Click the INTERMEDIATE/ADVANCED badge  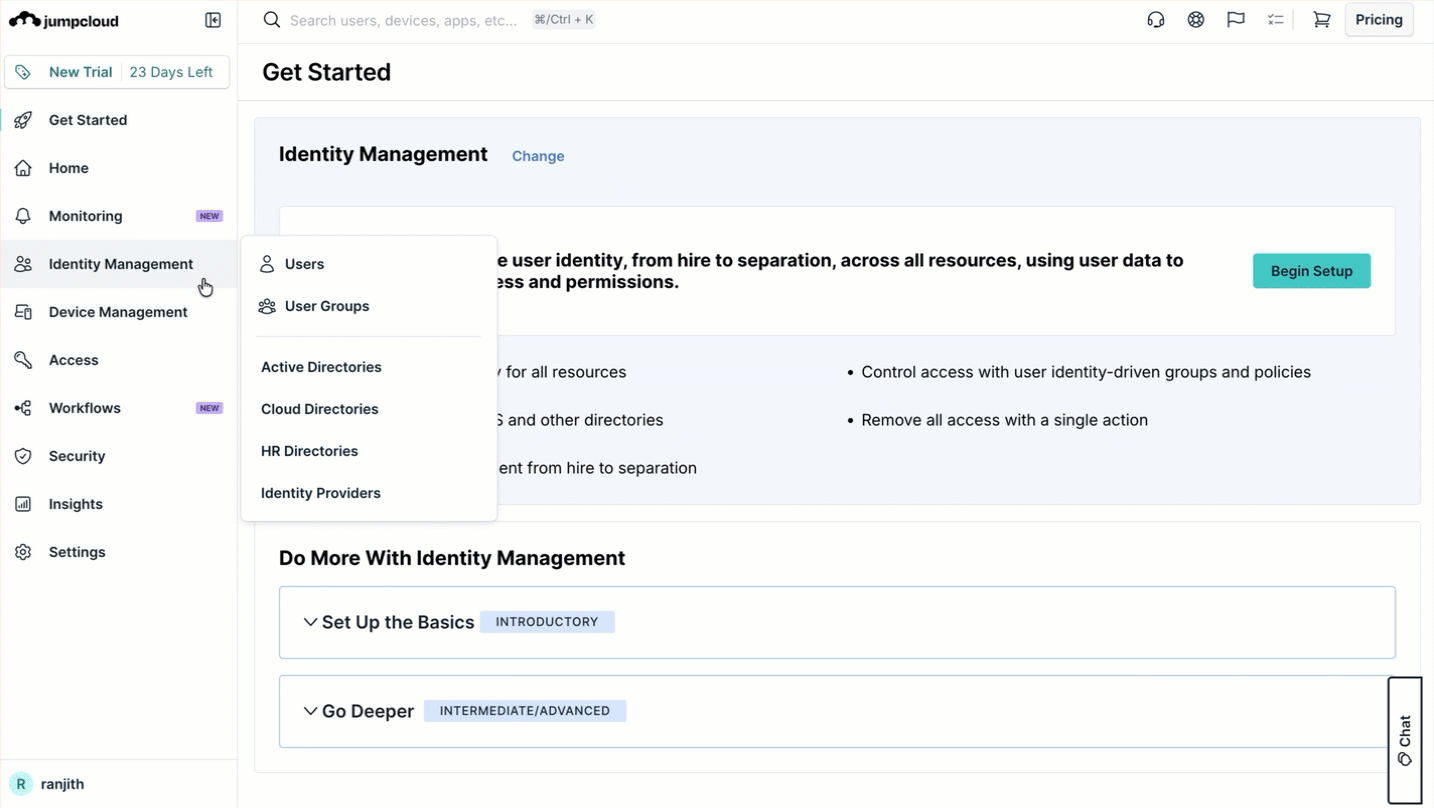tap(525, 711)
